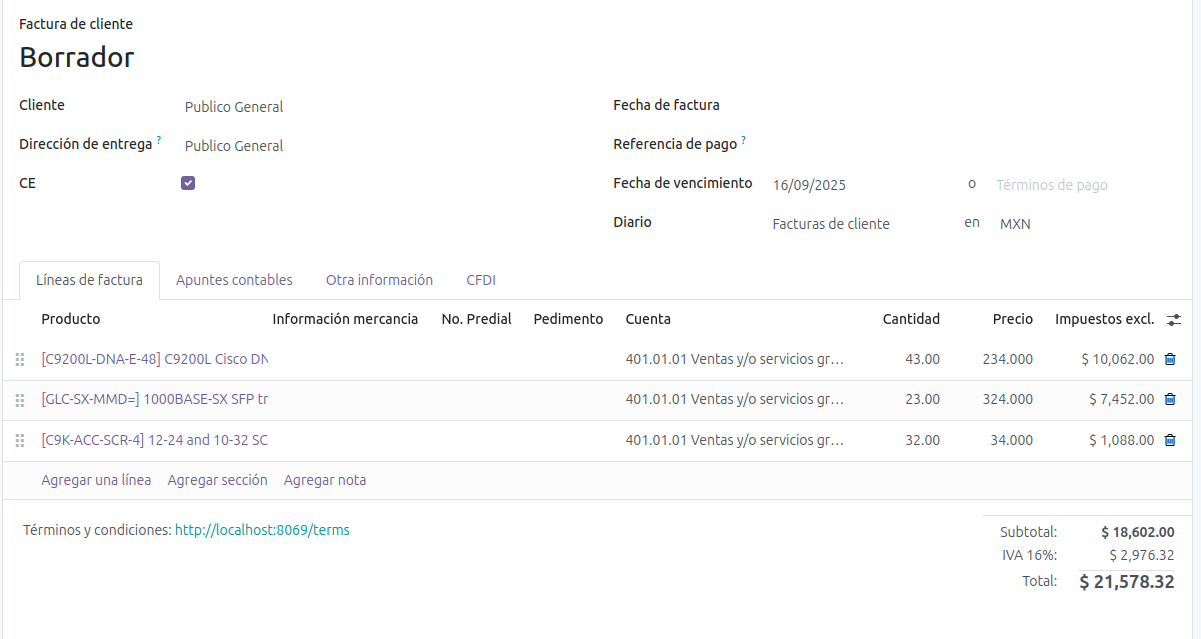Click drag handle of GLC-SX-MMD row
This screenshot has width=1201, height=639.
[x=19, y=400]
